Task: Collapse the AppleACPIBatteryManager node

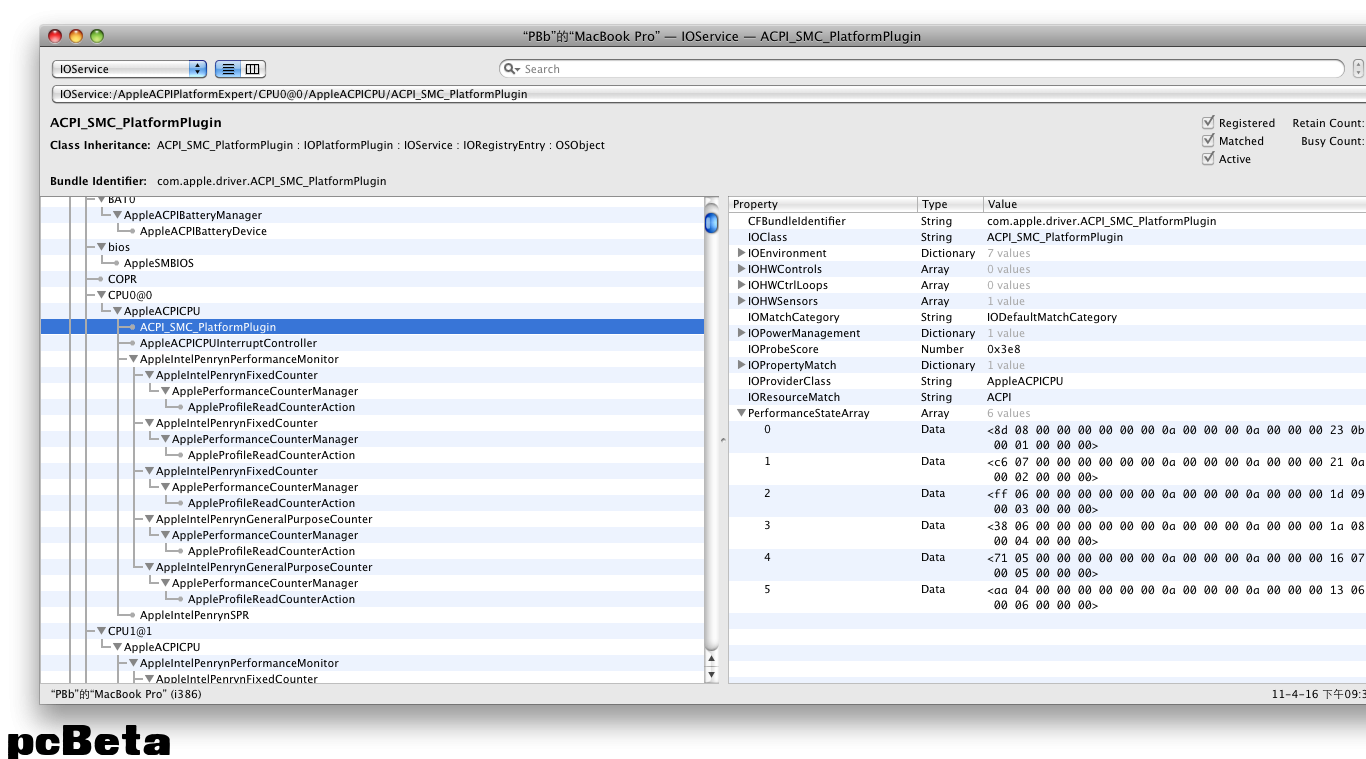Action: (117, 215)
